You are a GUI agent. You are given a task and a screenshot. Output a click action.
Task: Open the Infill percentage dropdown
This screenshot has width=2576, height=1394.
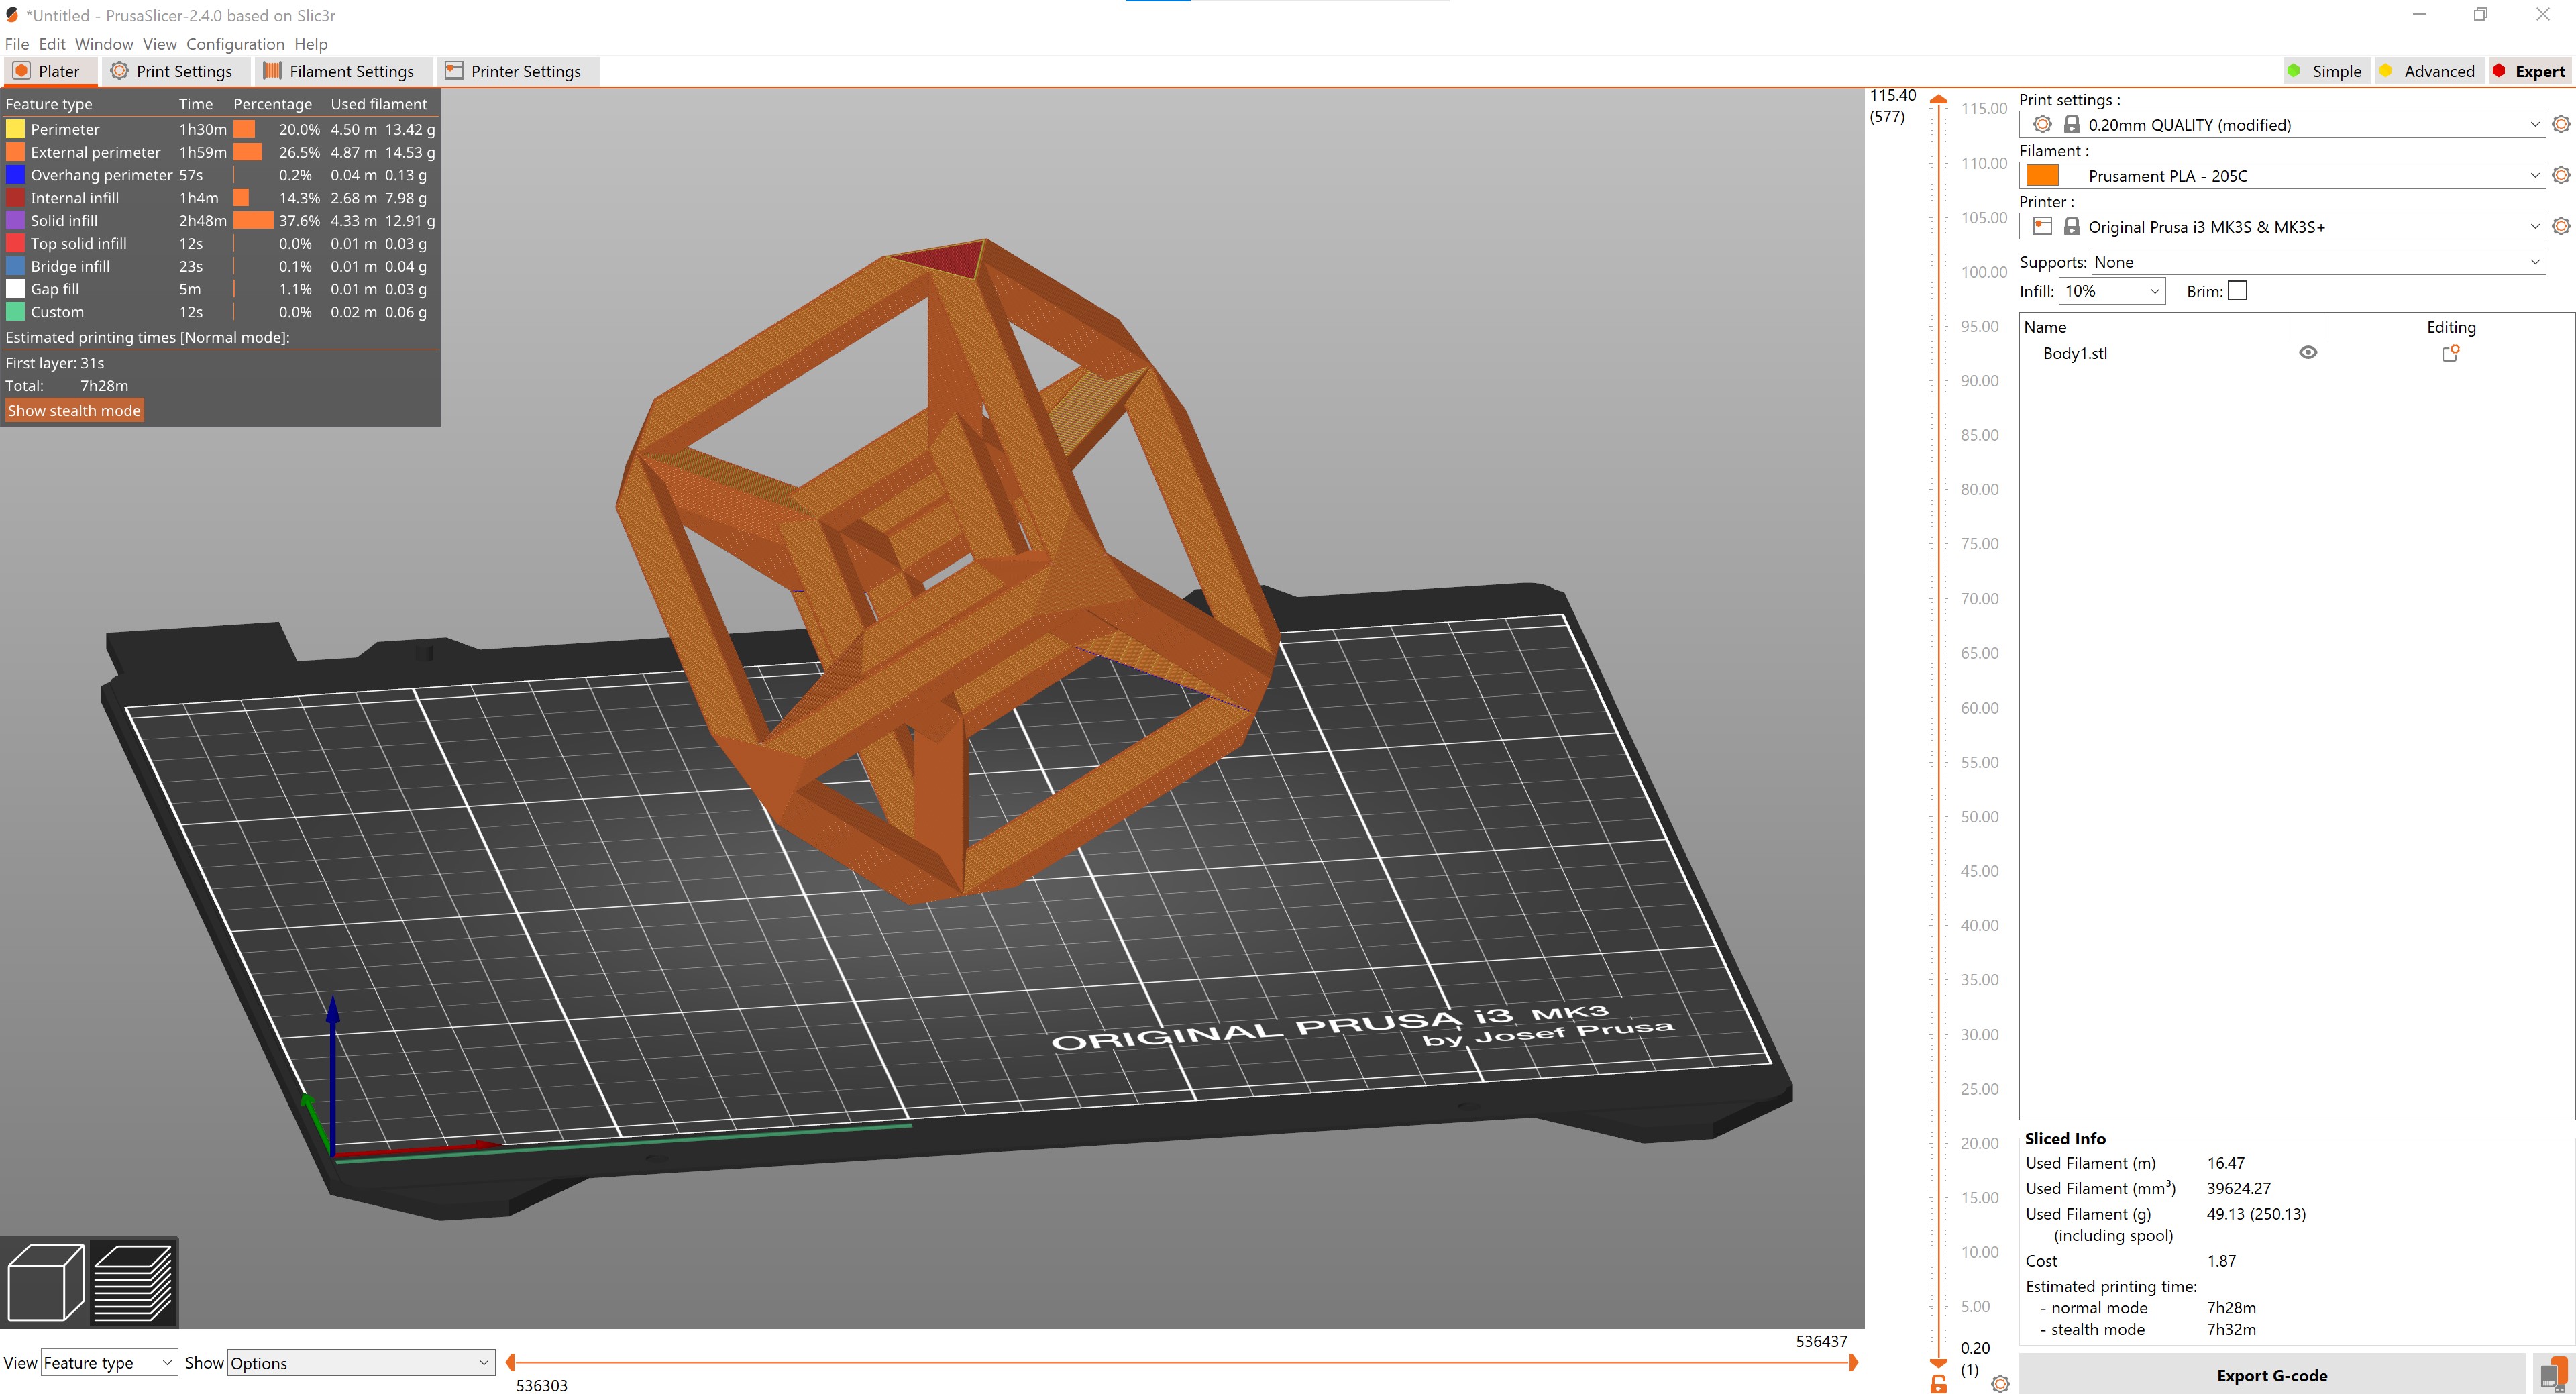pos(2112,291)
